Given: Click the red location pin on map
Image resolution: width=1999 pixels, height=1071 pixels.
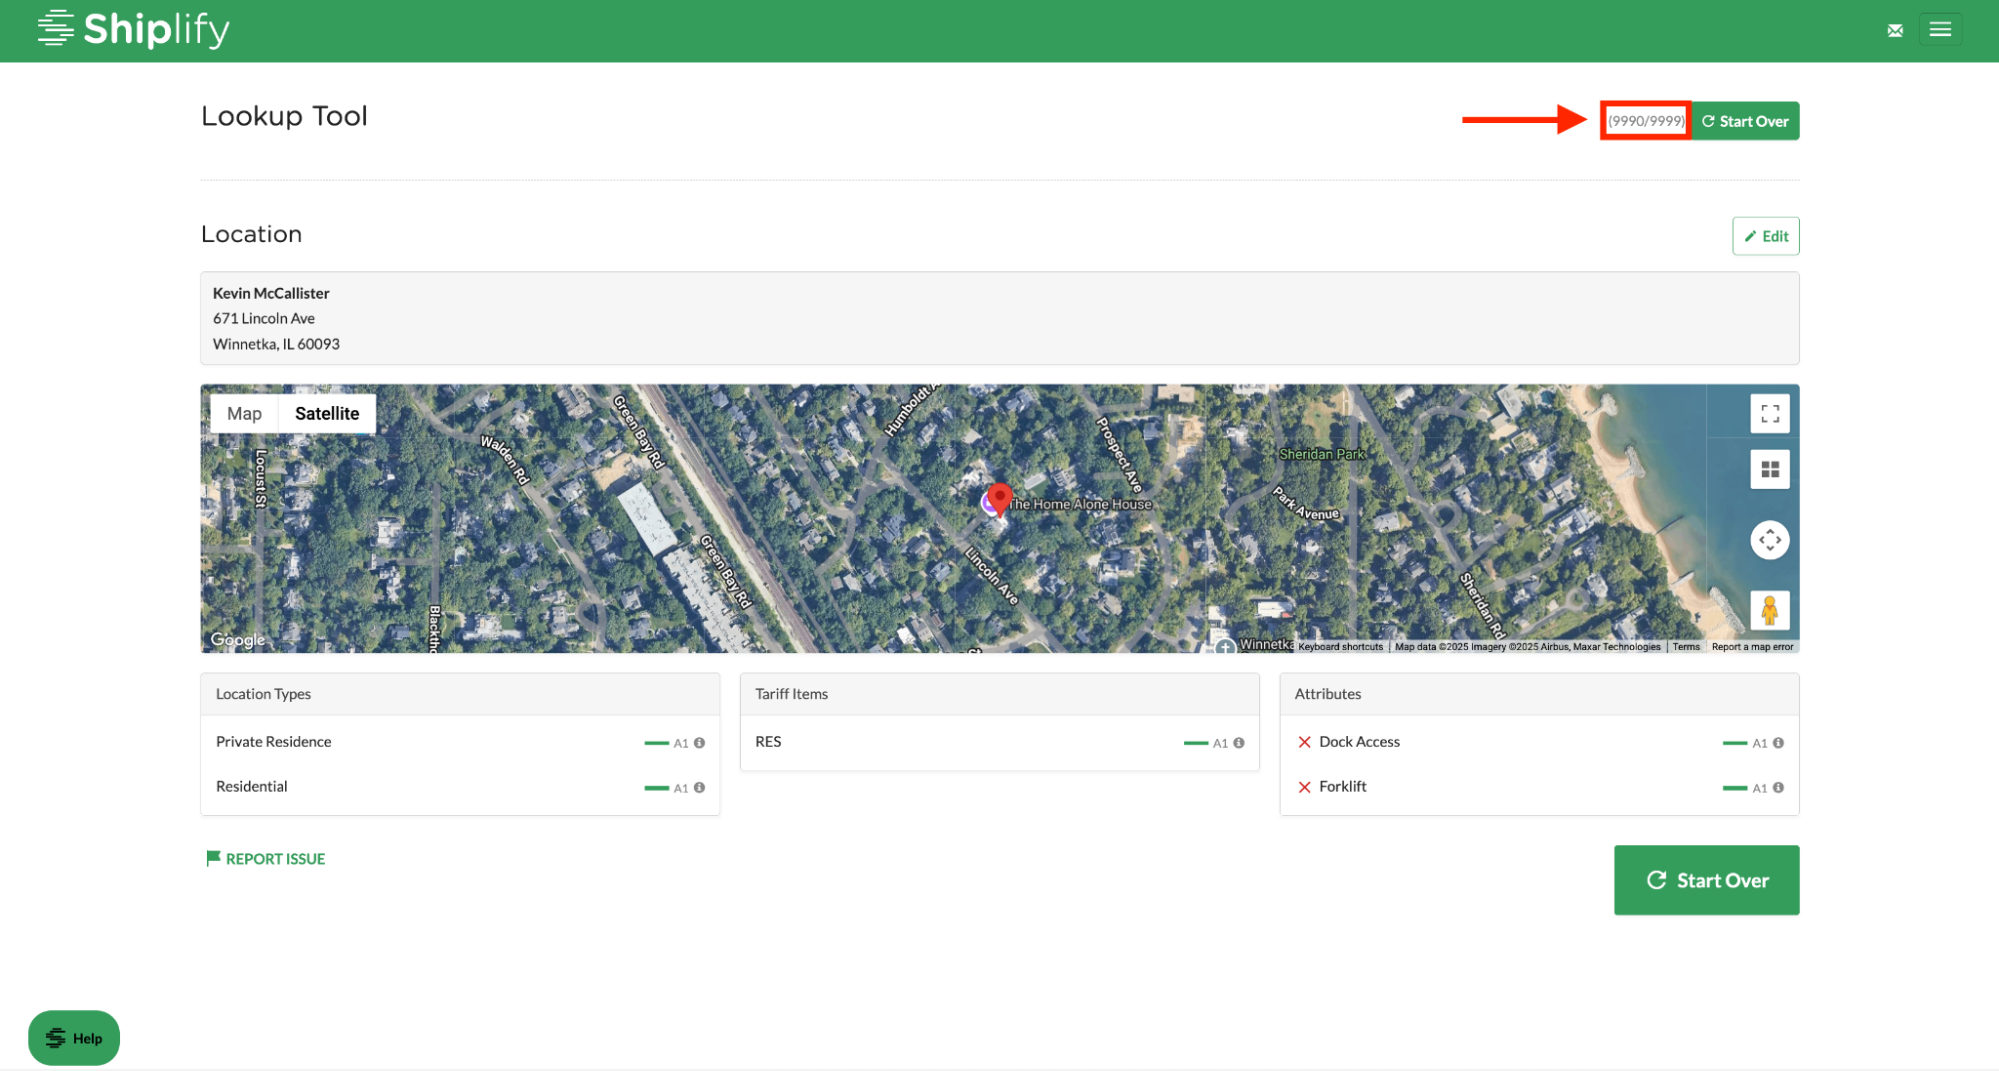Looking at the screenshot, I should coord(999,498).
